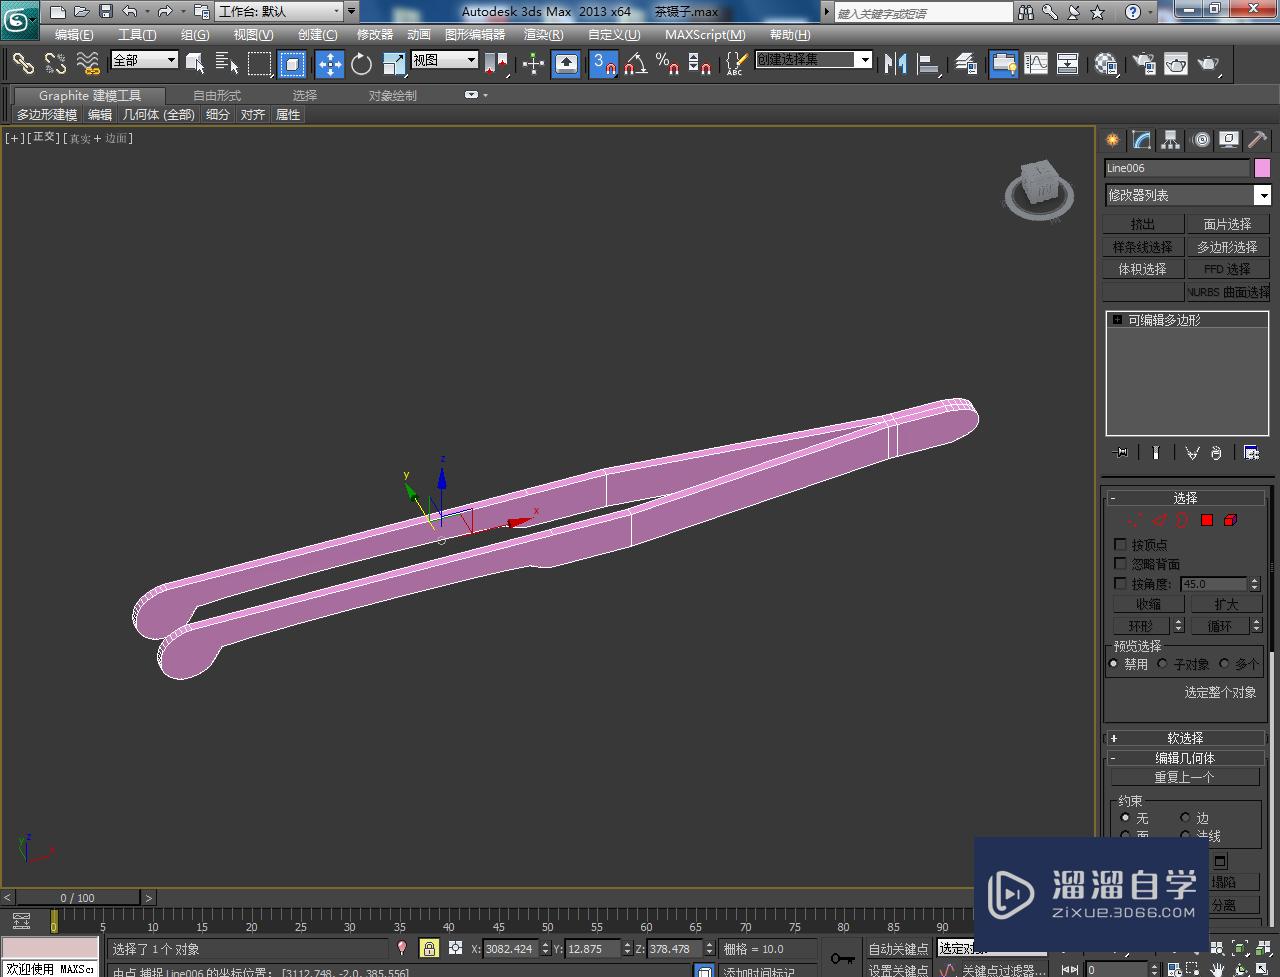Viewport: 1280px width, 977px height.
Task: Toggle the Spinner Snap icon
Action: pyautogui.click(x=700, y=64)
